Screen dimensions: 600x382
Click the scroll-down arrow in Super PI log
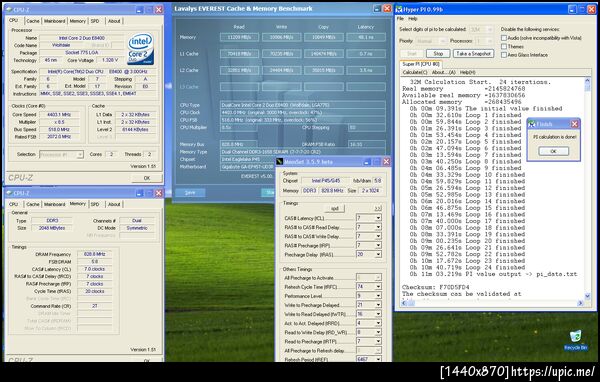[x=588, y=296]
